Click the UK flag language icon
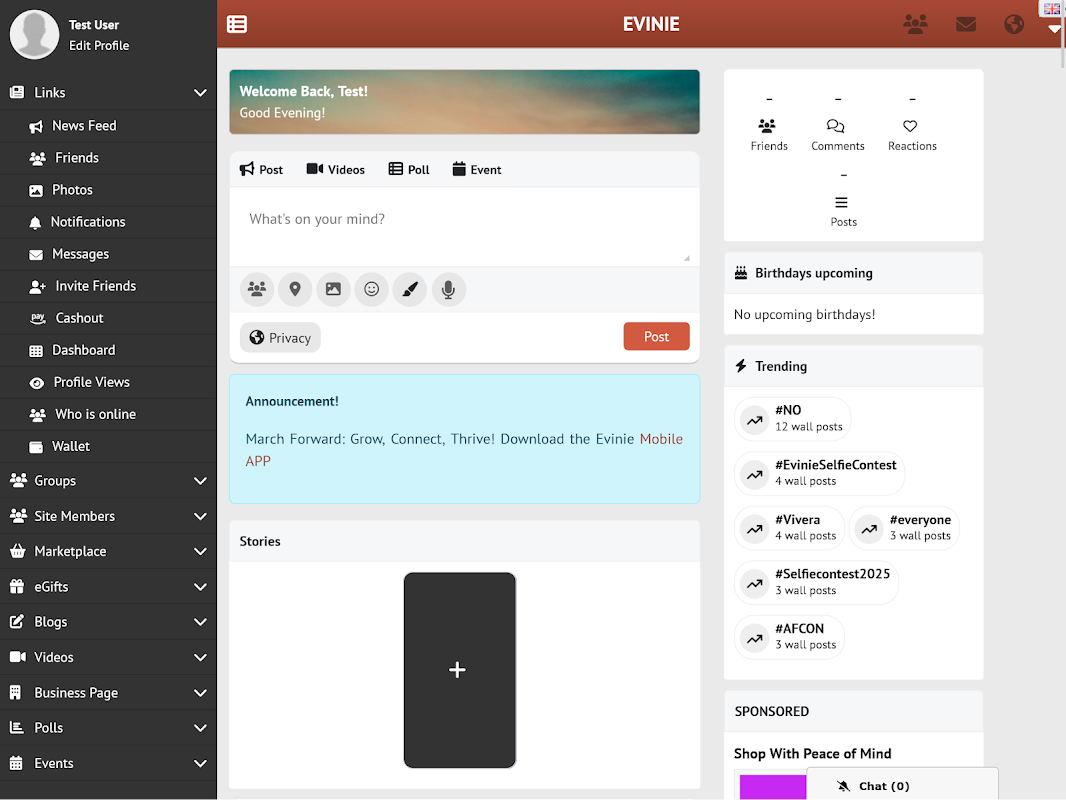Screen dimensions: 1066x800 (x=1051, y=8)
